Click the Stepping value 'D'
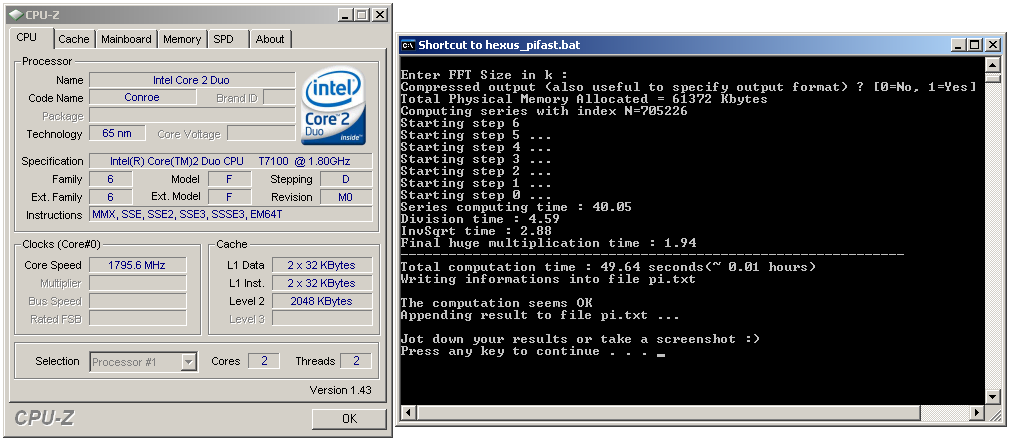The height and width of the screenshot is (442, 1011). [x=346, y=179]
